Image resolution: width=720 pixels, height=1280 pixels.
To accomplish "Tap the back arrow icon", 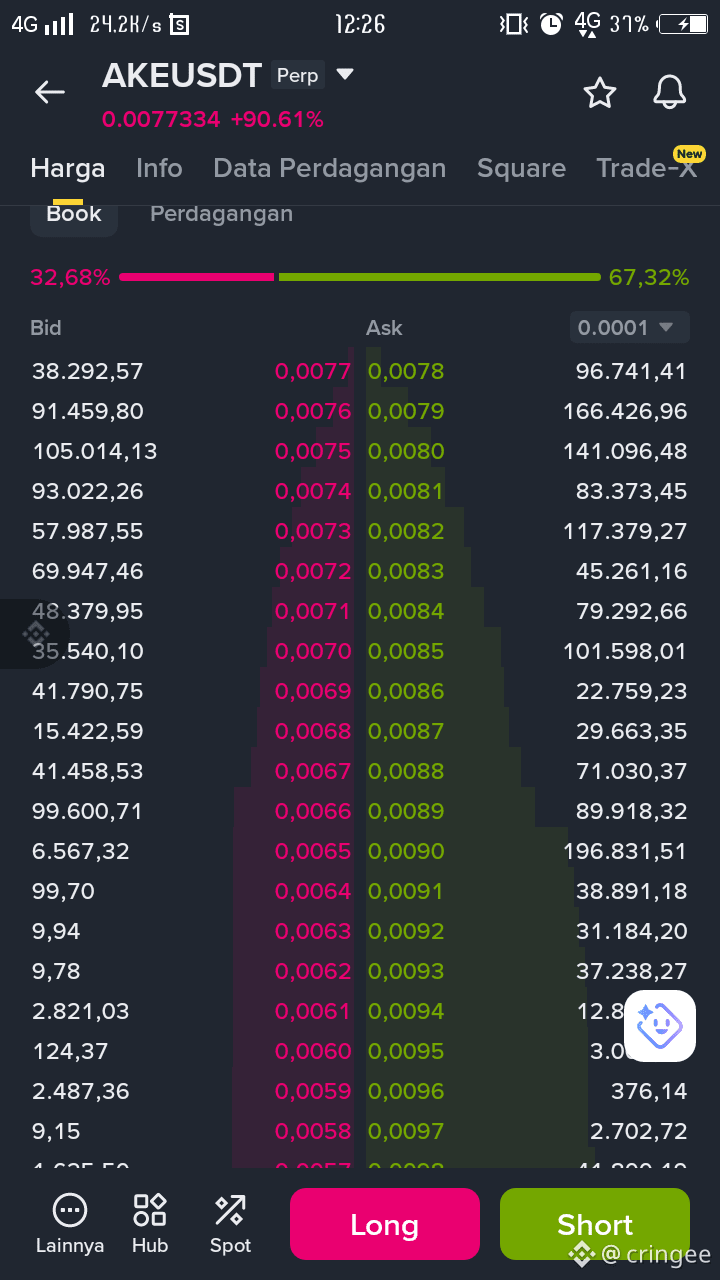I will pos(50,92).
